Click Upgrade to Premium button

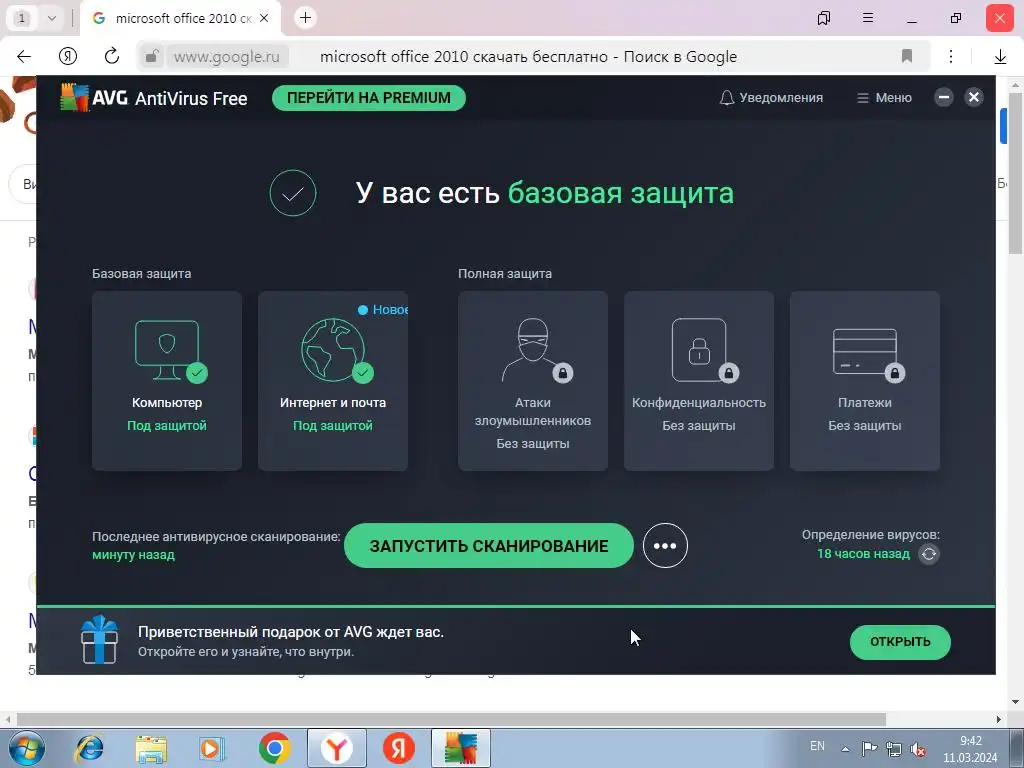pyautogui.click(x=368, y=98)
